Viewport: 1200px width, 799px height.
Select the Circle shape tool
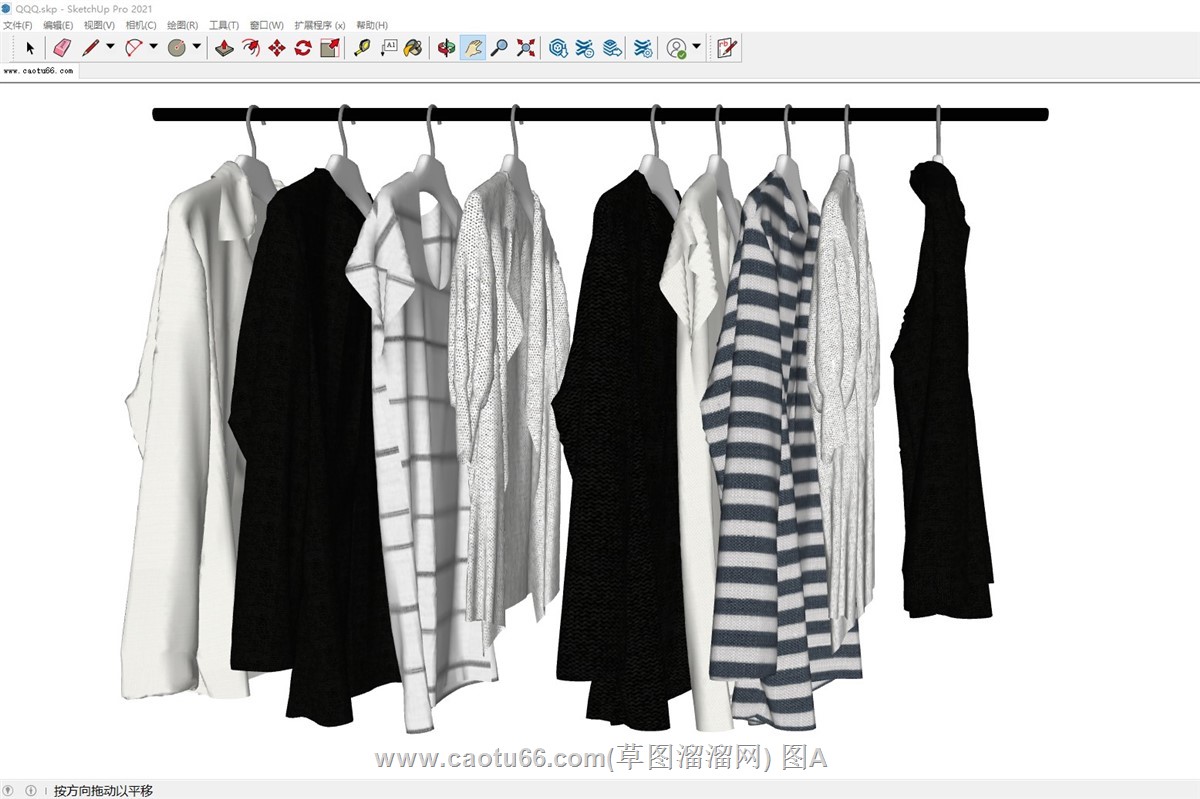[178, 47]
